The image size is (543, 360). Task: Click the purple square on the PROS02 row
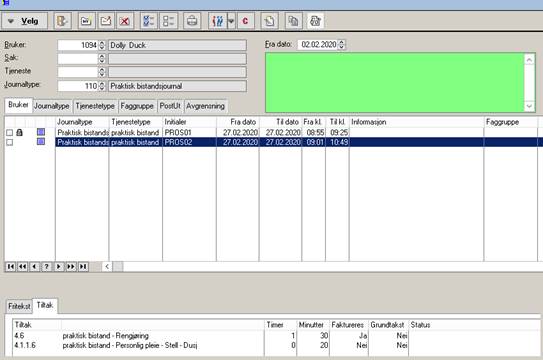tap(41, 142)
